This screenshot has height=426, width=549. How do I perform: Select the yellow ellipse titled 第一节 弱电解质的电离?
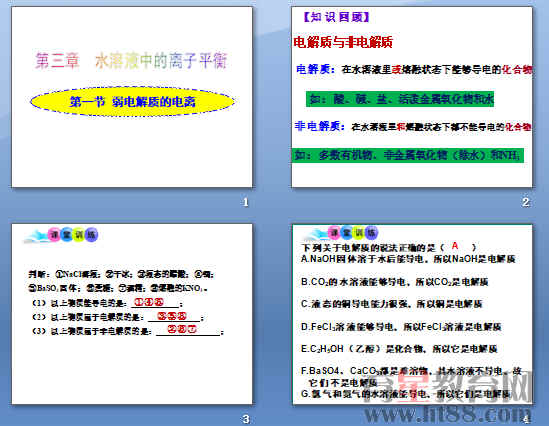(132, 102)
